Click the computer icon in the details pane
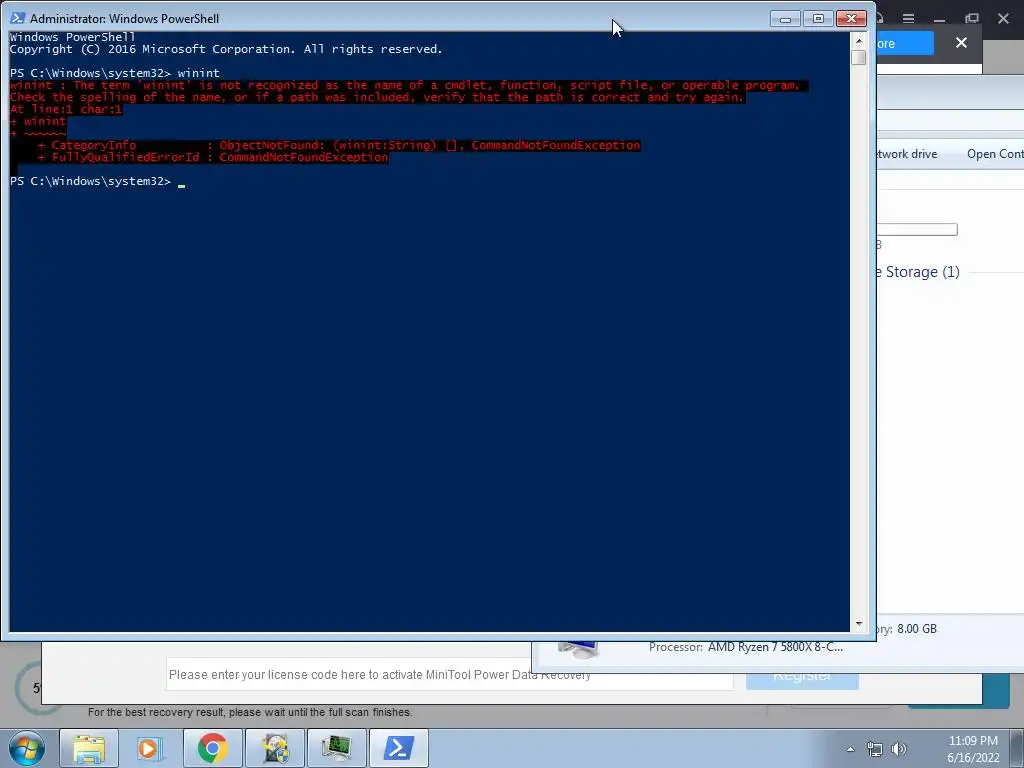Screen dimensions: 1024x768 [579, 648]
